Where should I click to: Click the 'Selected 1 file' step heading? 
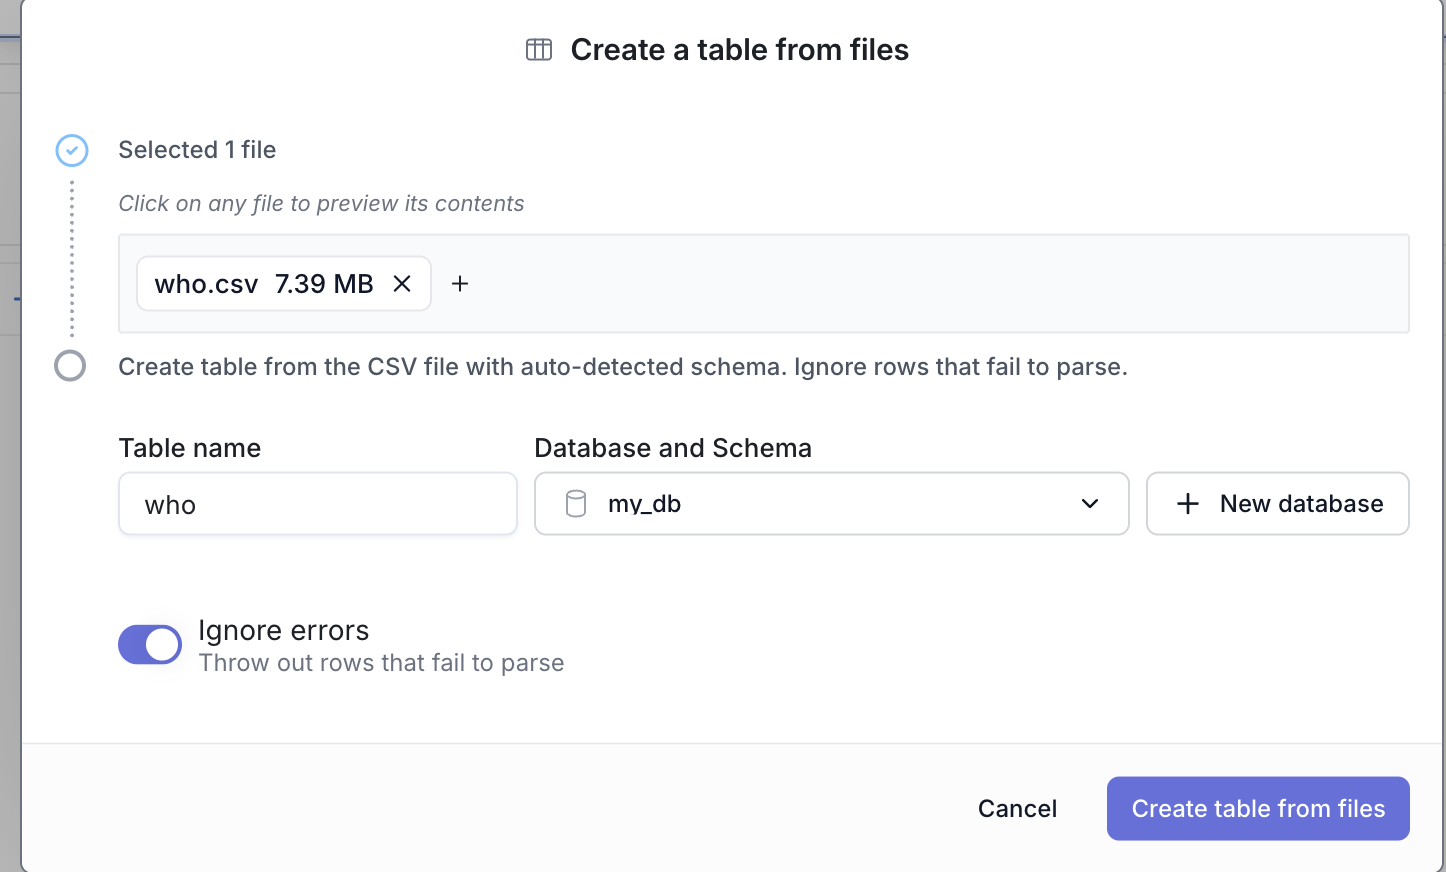click(197, 150)
